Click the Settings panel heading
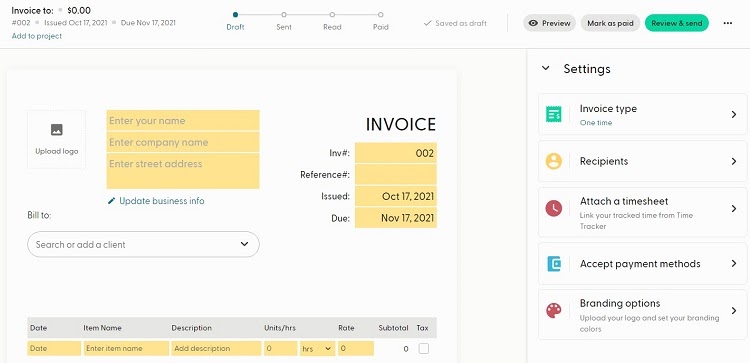 pyautogui.click(x=587, y=69)
